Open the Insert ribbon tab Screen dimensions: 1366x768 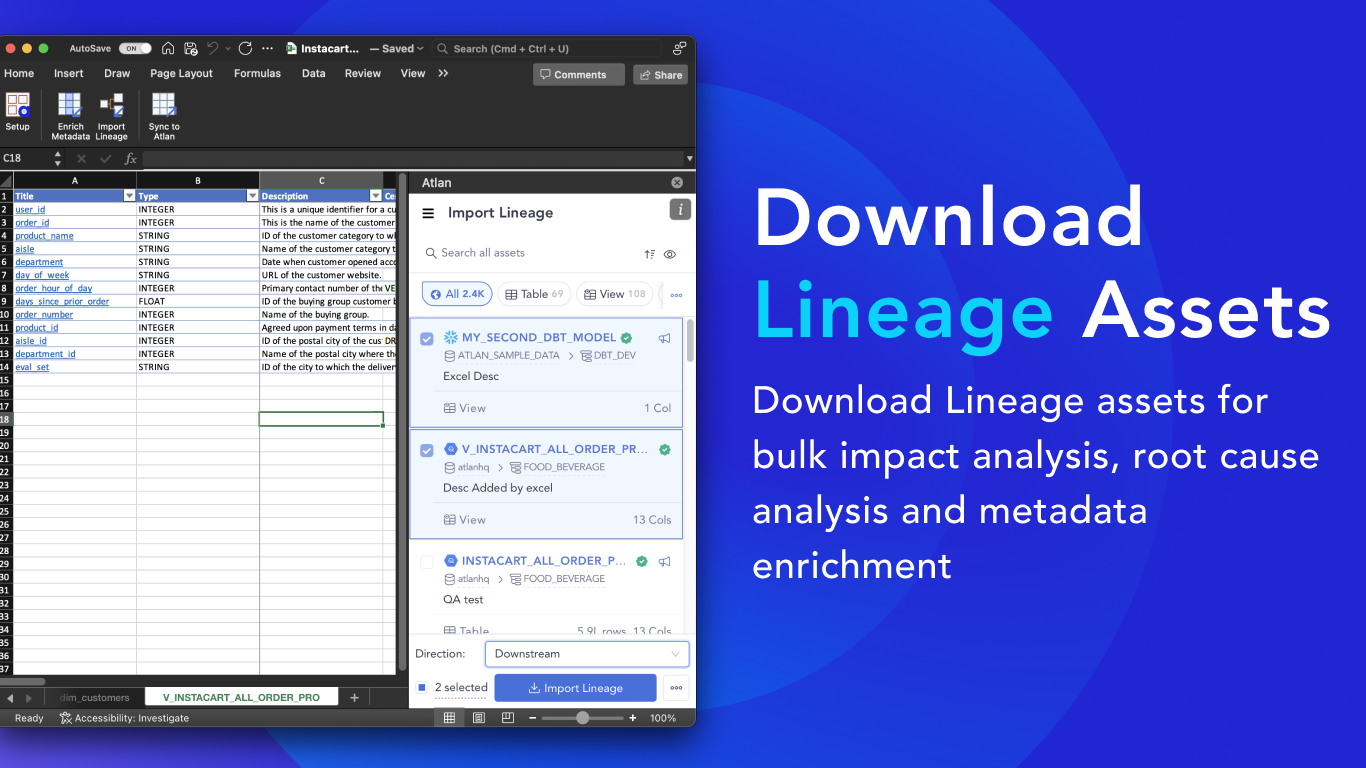pos(69,73)
